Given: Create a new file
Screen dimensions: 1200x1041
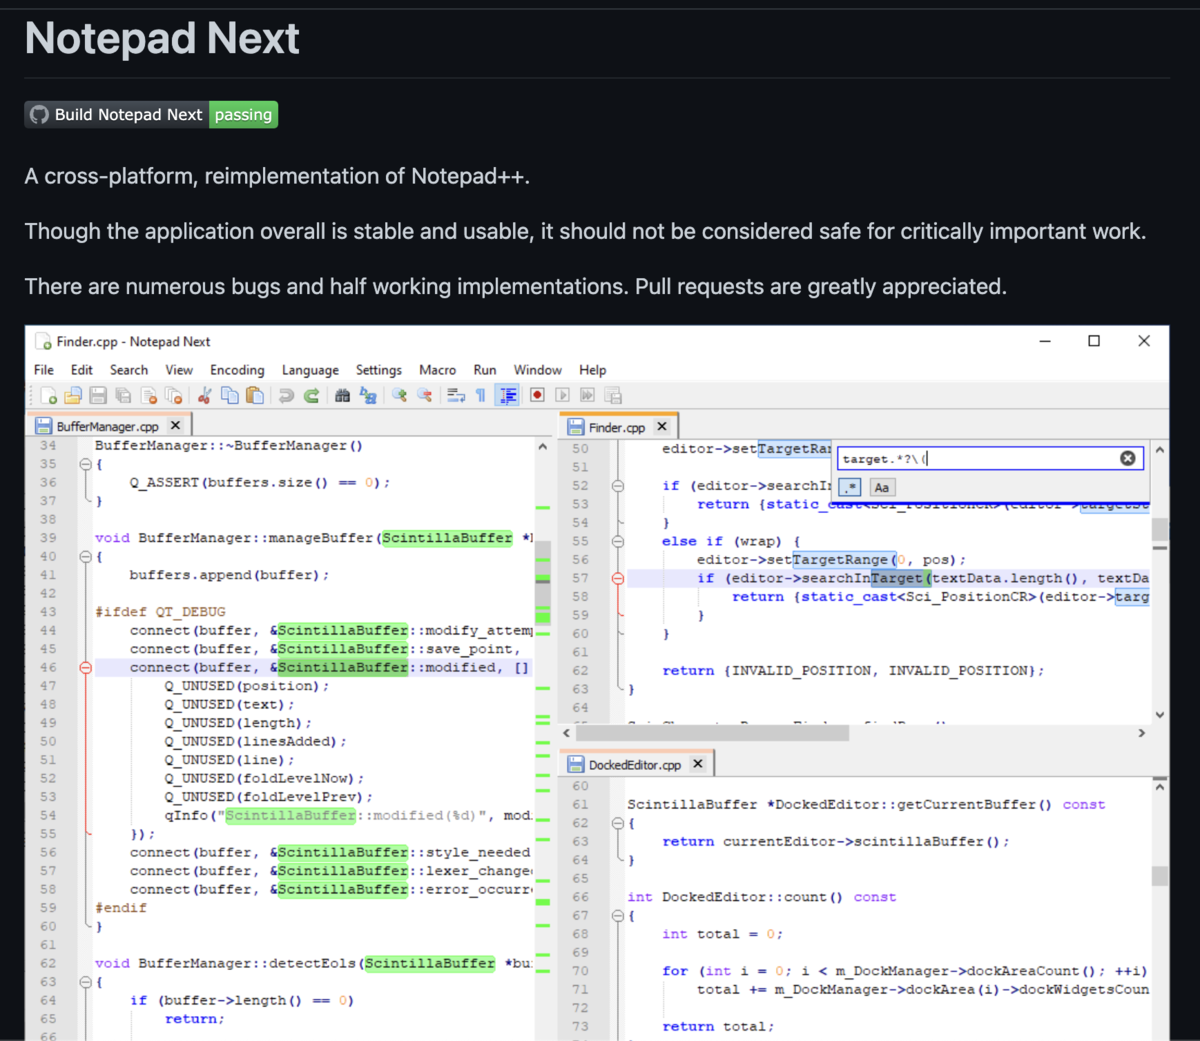Looking at the screenshot, I should pyautogui.click(x=48, y=394).
